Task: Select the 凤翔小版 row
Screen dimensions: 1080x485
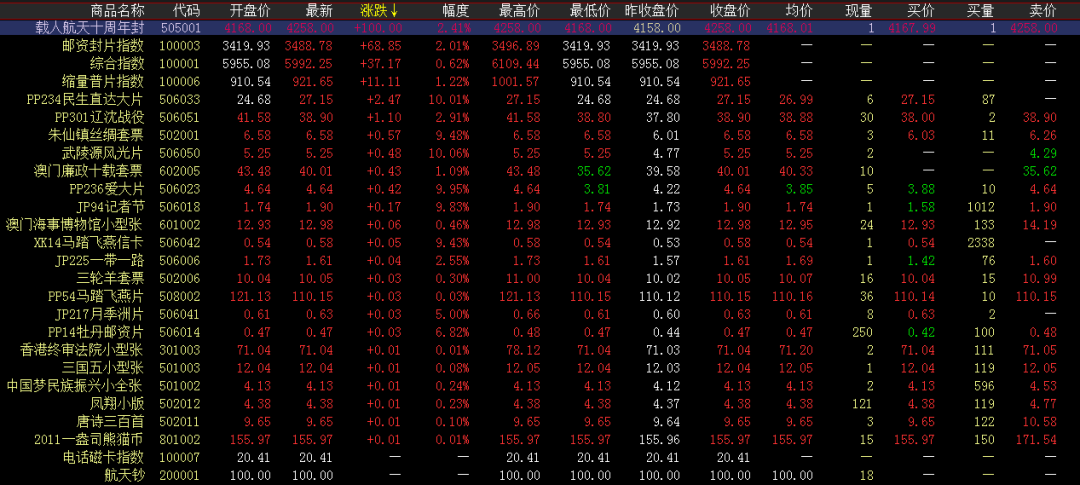Action: (x=540, y=404)
